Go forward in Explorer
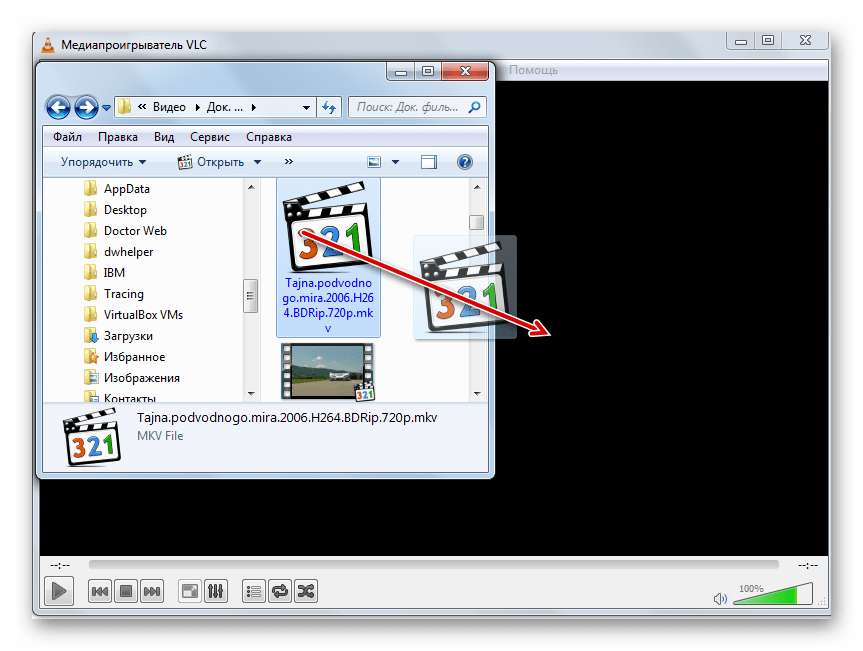863x651 pixels. [x=86, y=107]
